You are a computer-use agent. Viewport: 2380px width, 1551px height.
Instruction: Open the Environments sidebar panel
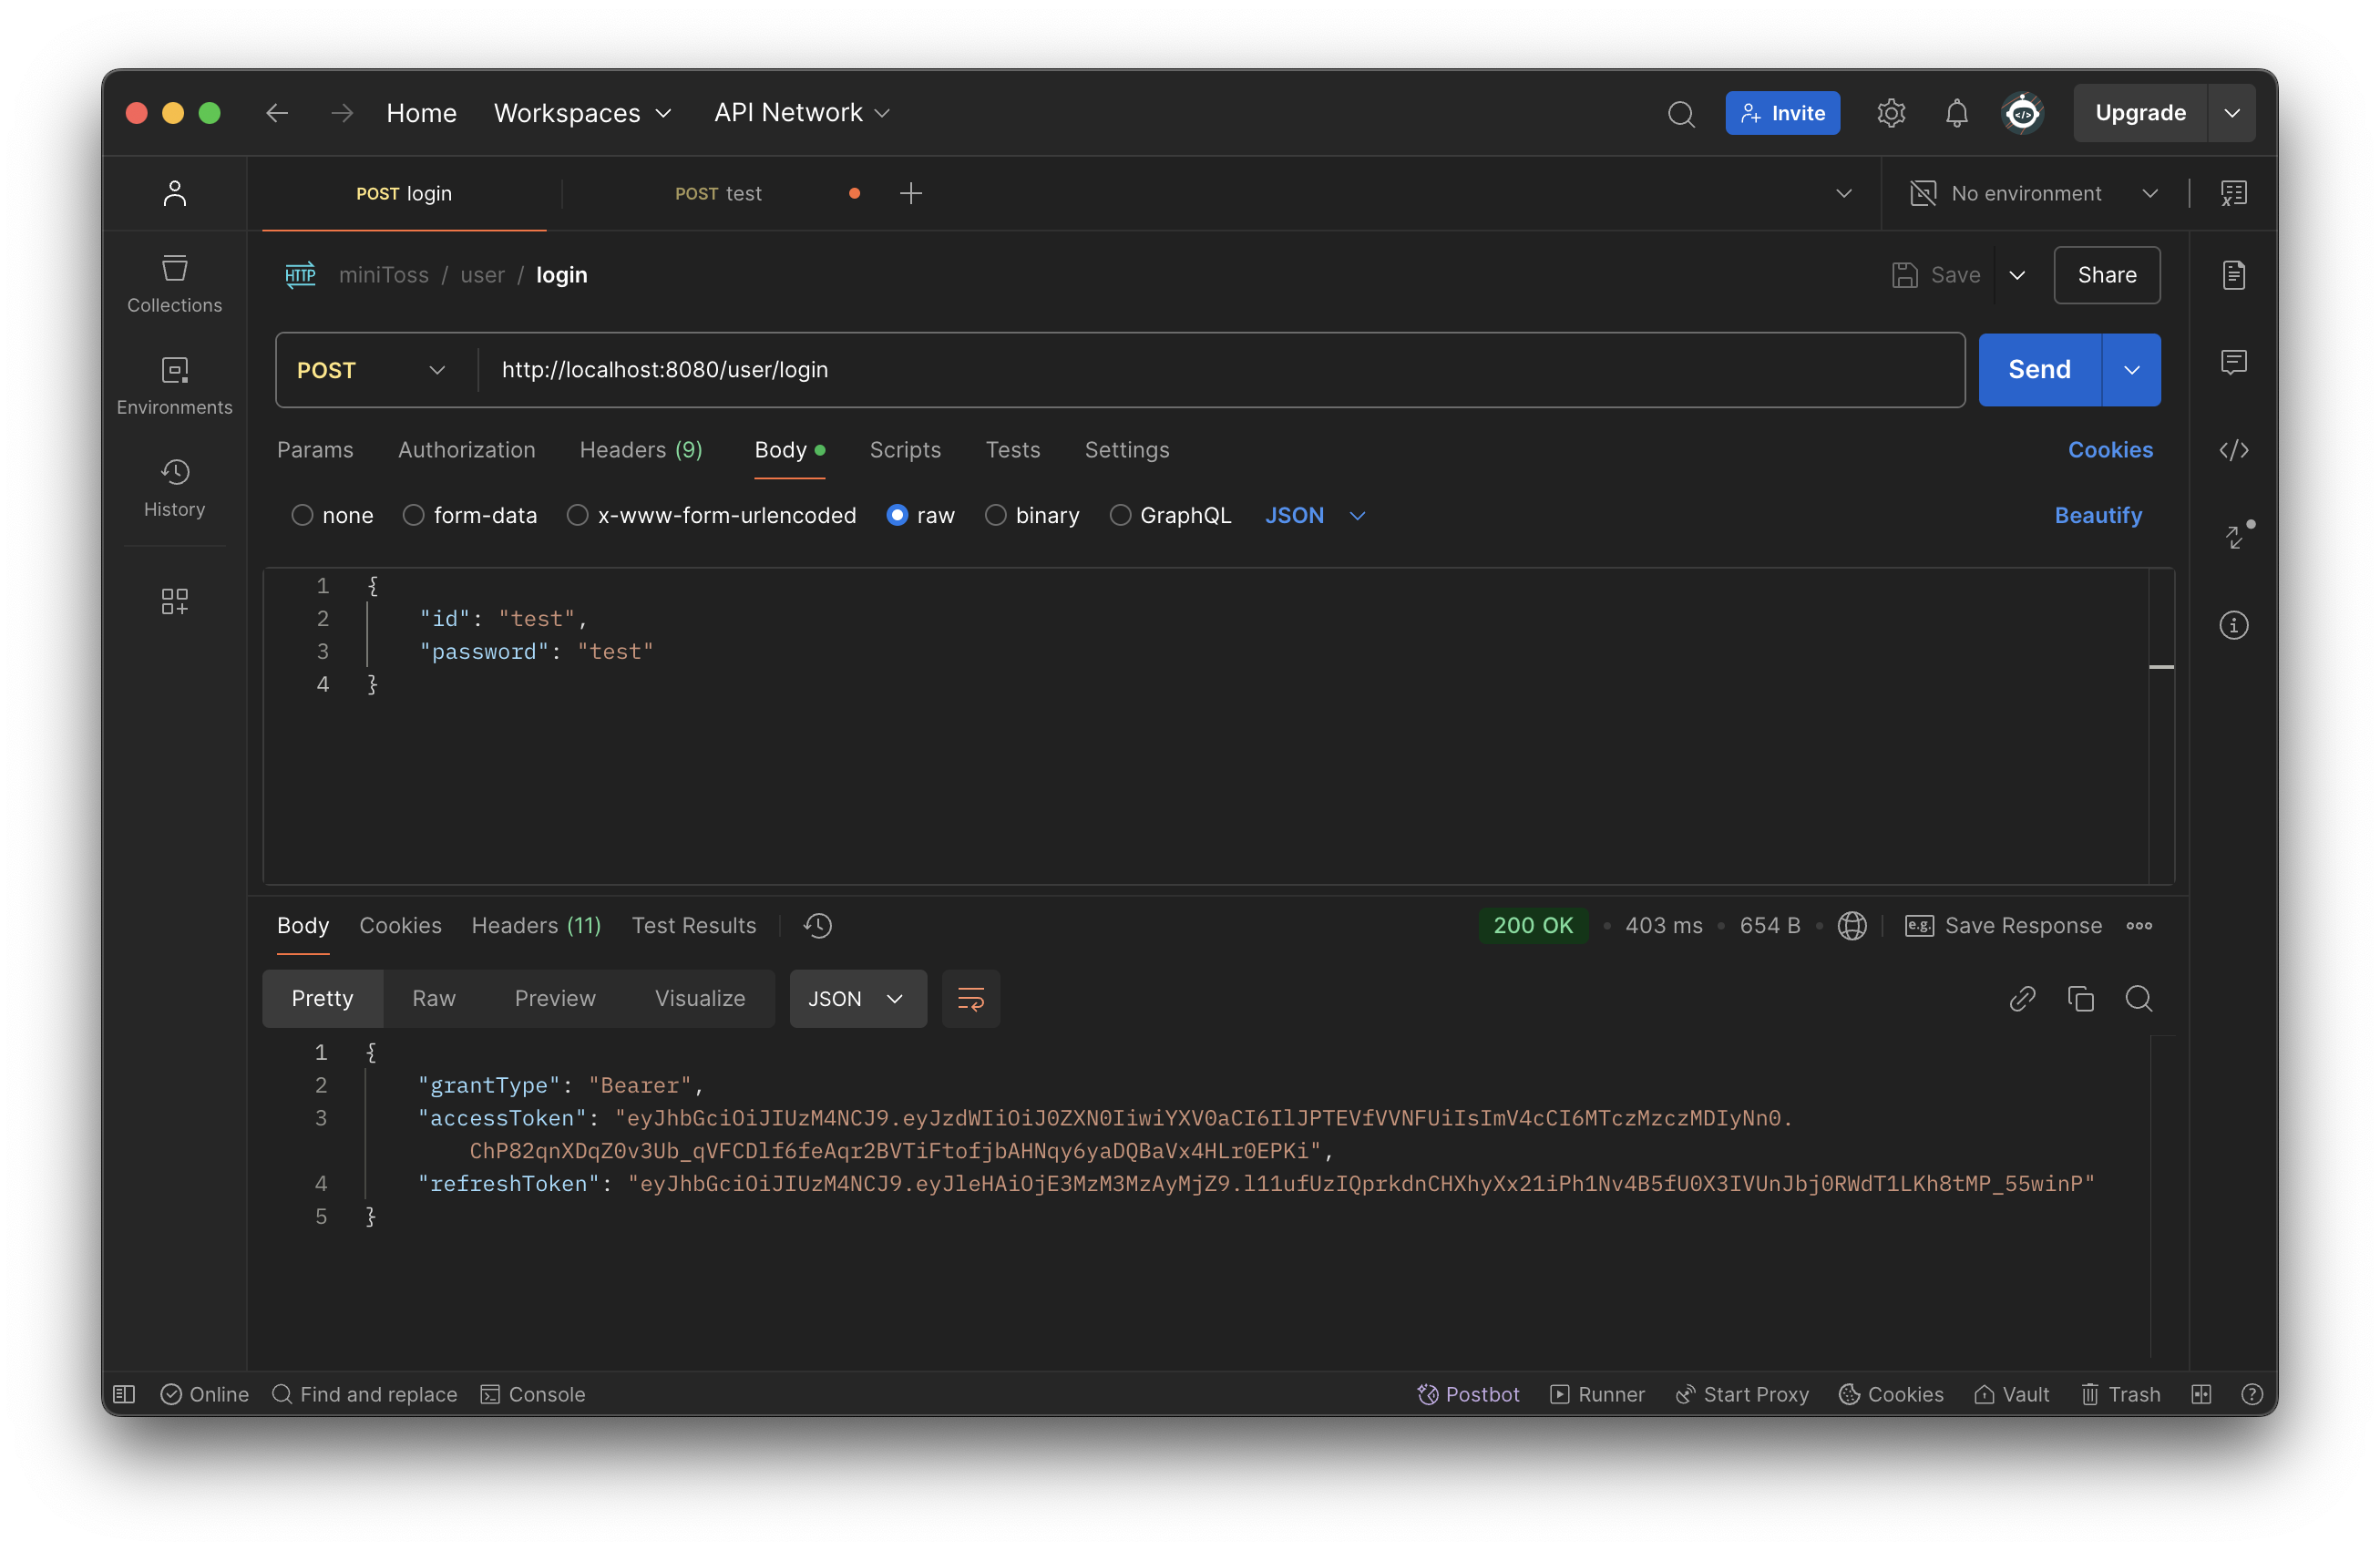(174, 386)
